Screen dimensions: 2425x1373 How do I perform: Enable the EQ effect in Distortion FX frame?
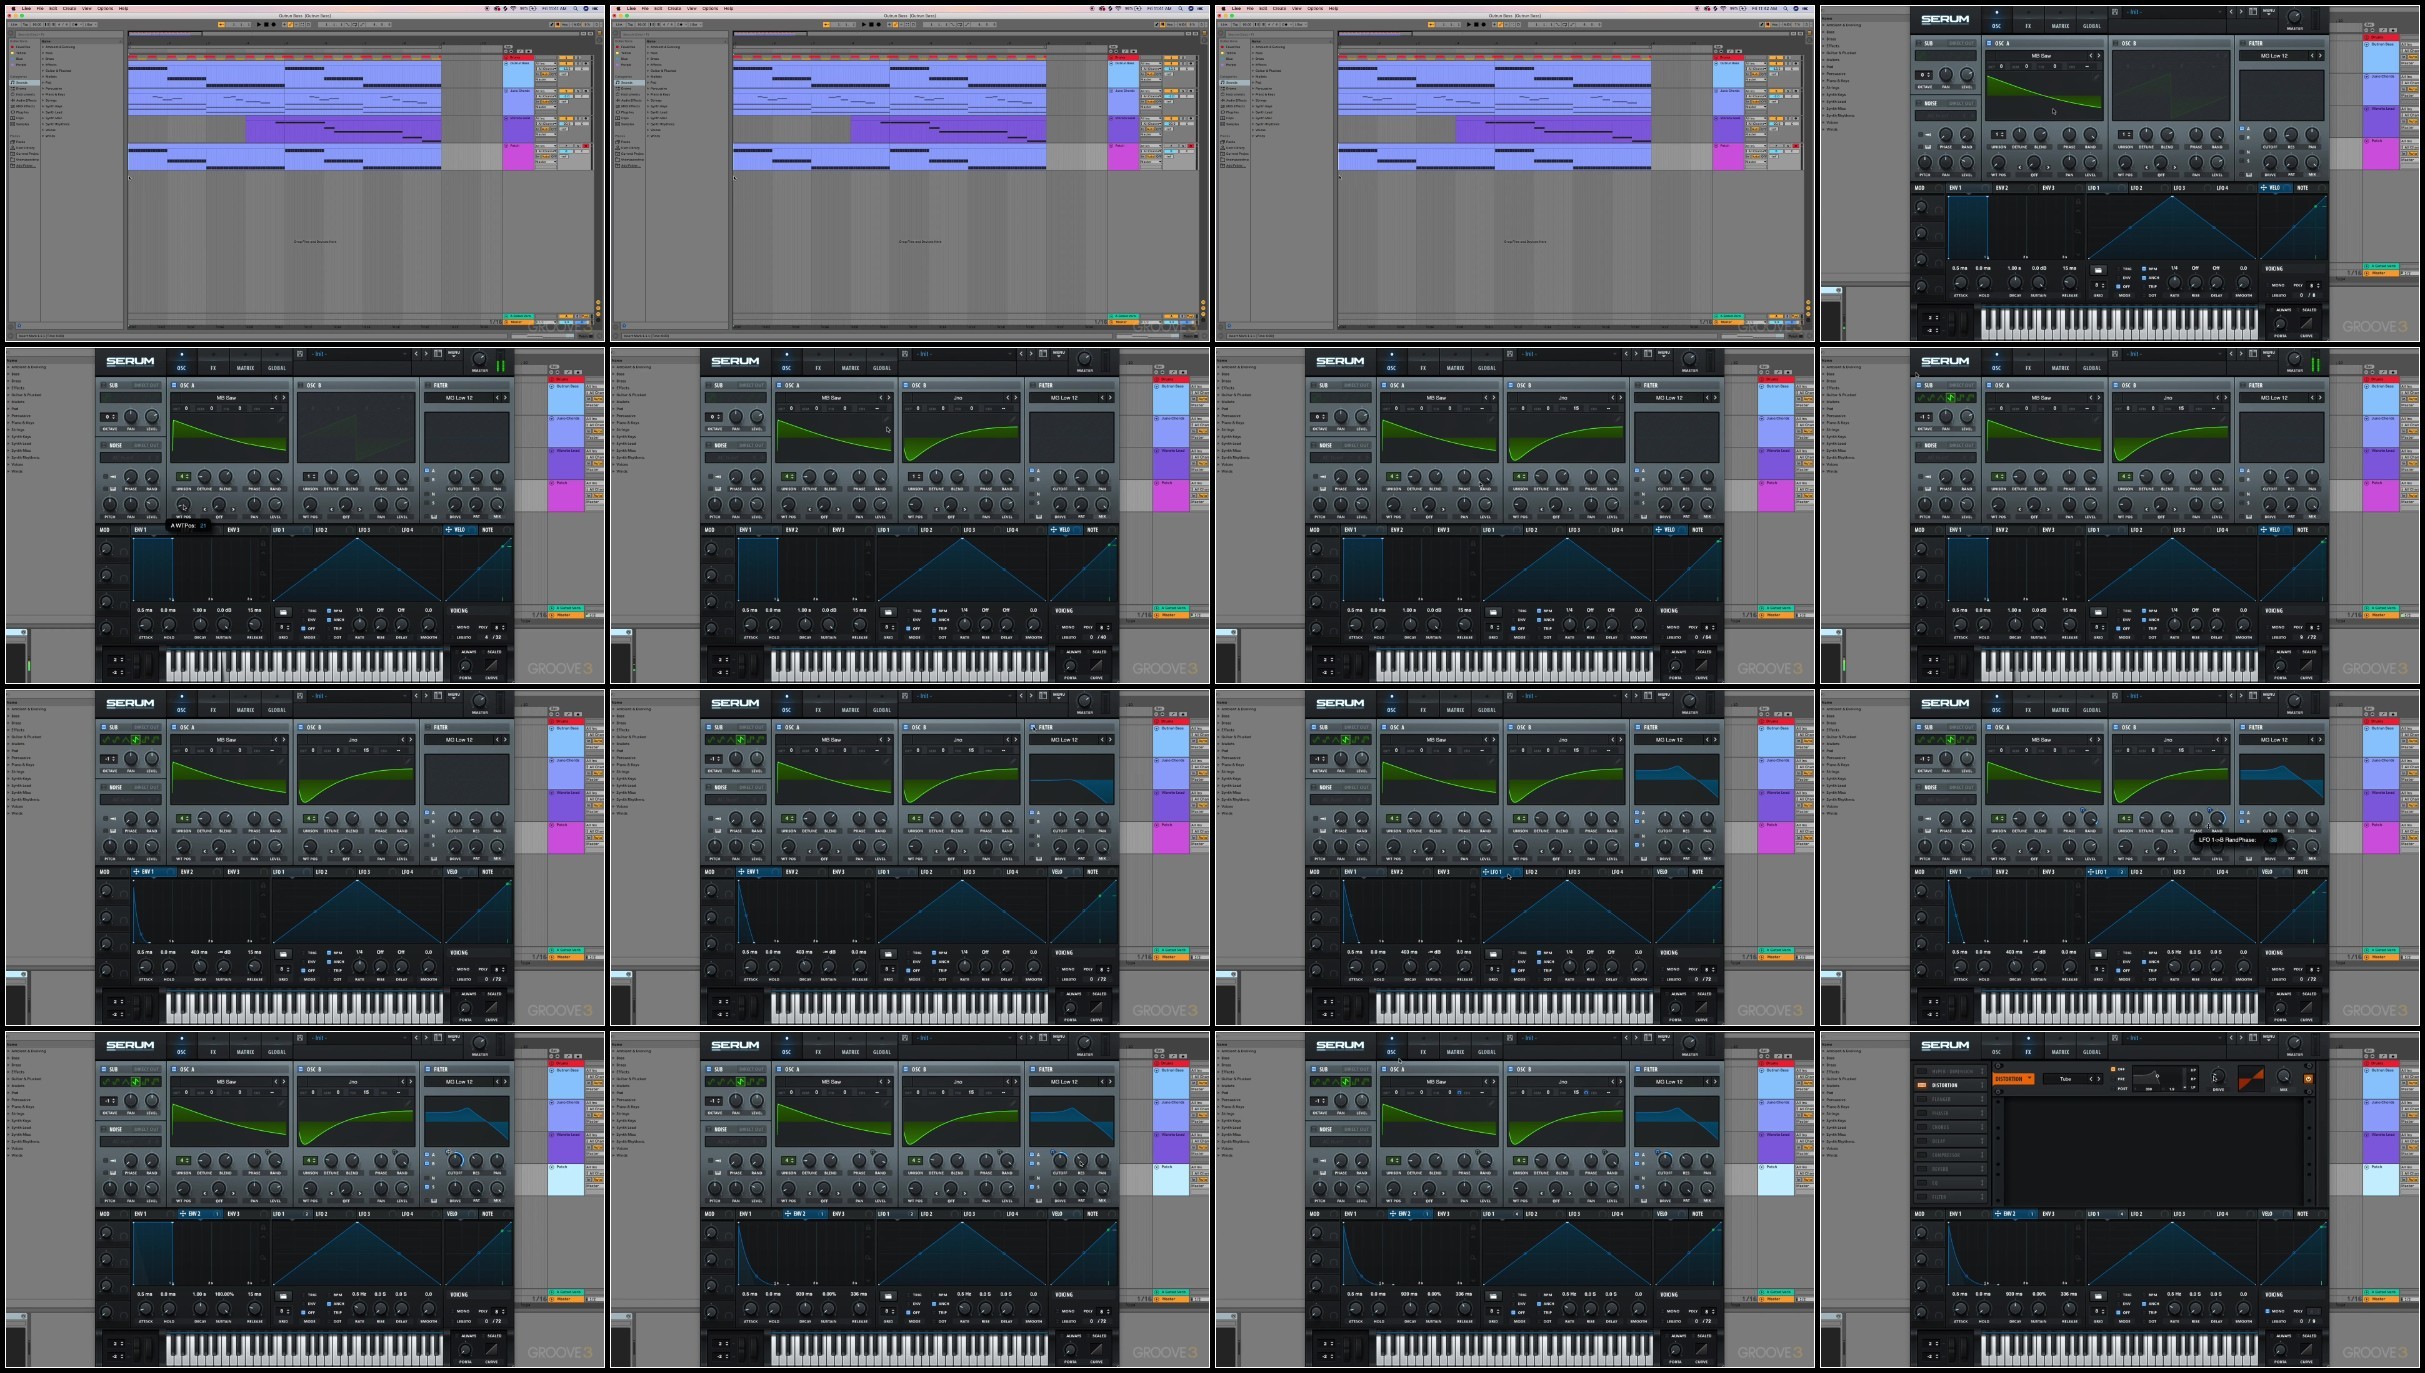coord(1922,1183)
